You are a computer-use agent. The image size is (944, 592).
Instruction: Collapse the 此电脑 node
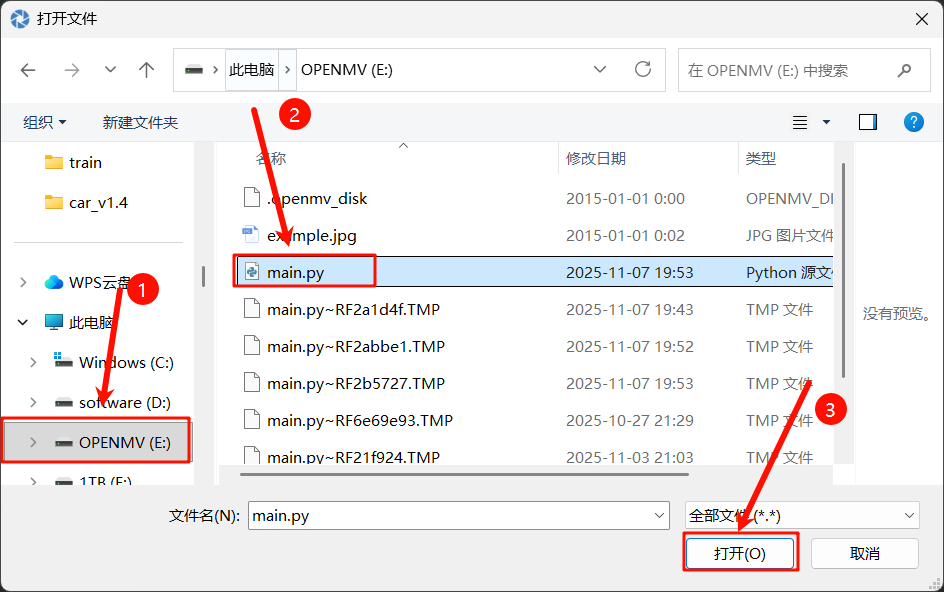[23, 322]
